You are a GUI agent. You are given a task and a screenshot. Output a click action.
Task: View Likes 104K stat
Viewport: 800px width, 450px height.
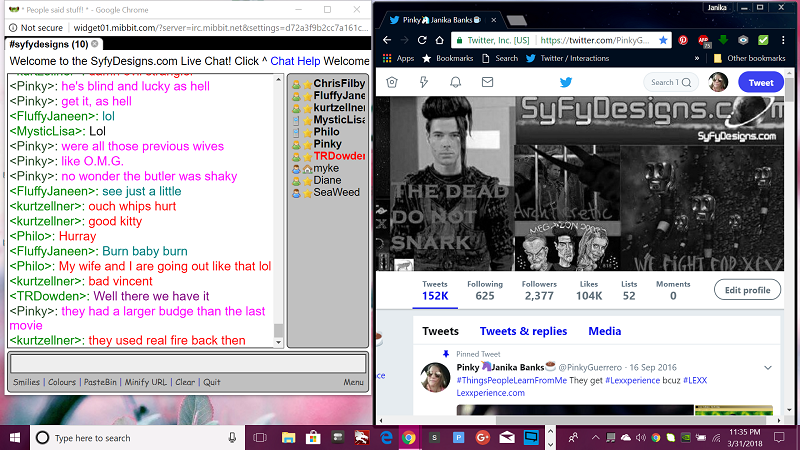point(589,290)
